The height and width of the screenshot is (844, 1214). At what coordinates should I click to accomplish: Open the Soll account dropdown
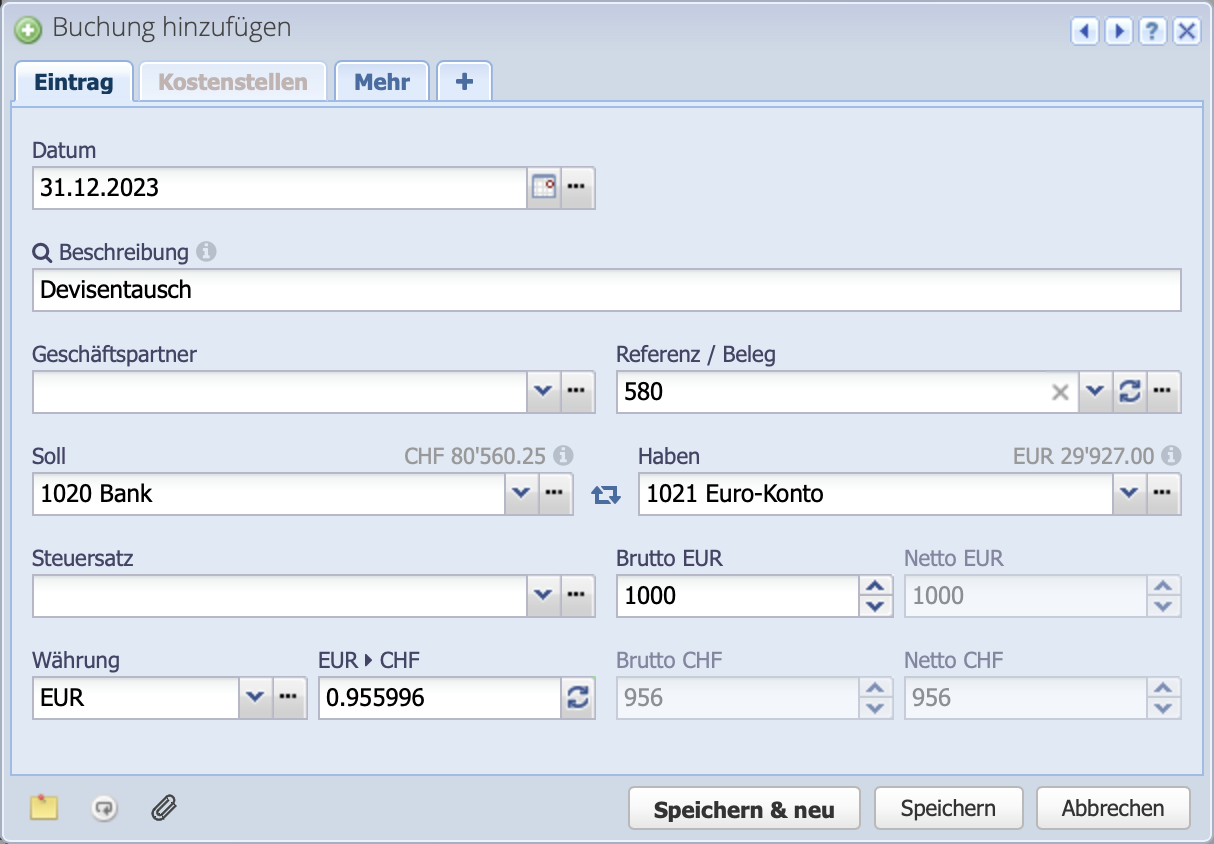tap(521, 494)
